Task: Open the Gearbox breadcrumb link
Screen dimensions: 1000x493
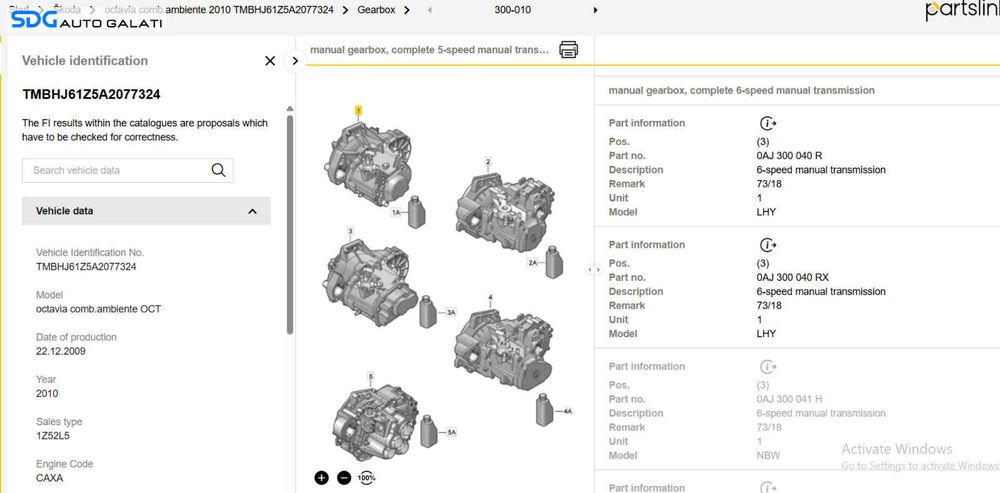Action: click(376, 10)
